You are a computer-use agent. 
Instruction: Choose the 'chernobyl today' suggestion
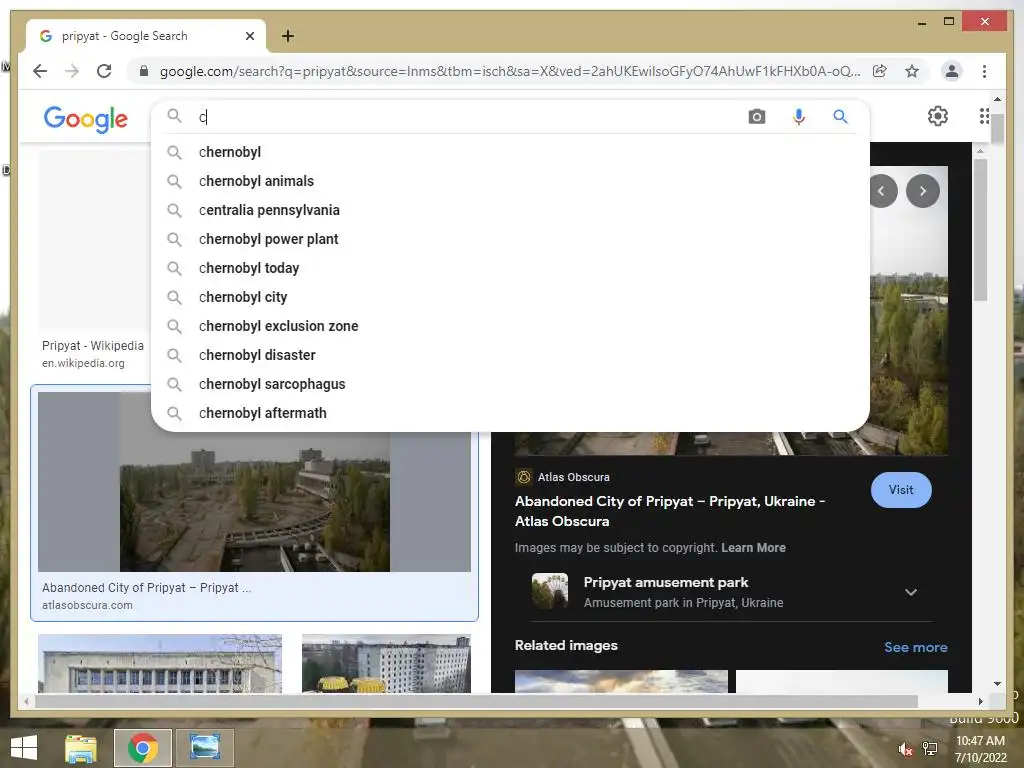[510, 268]
